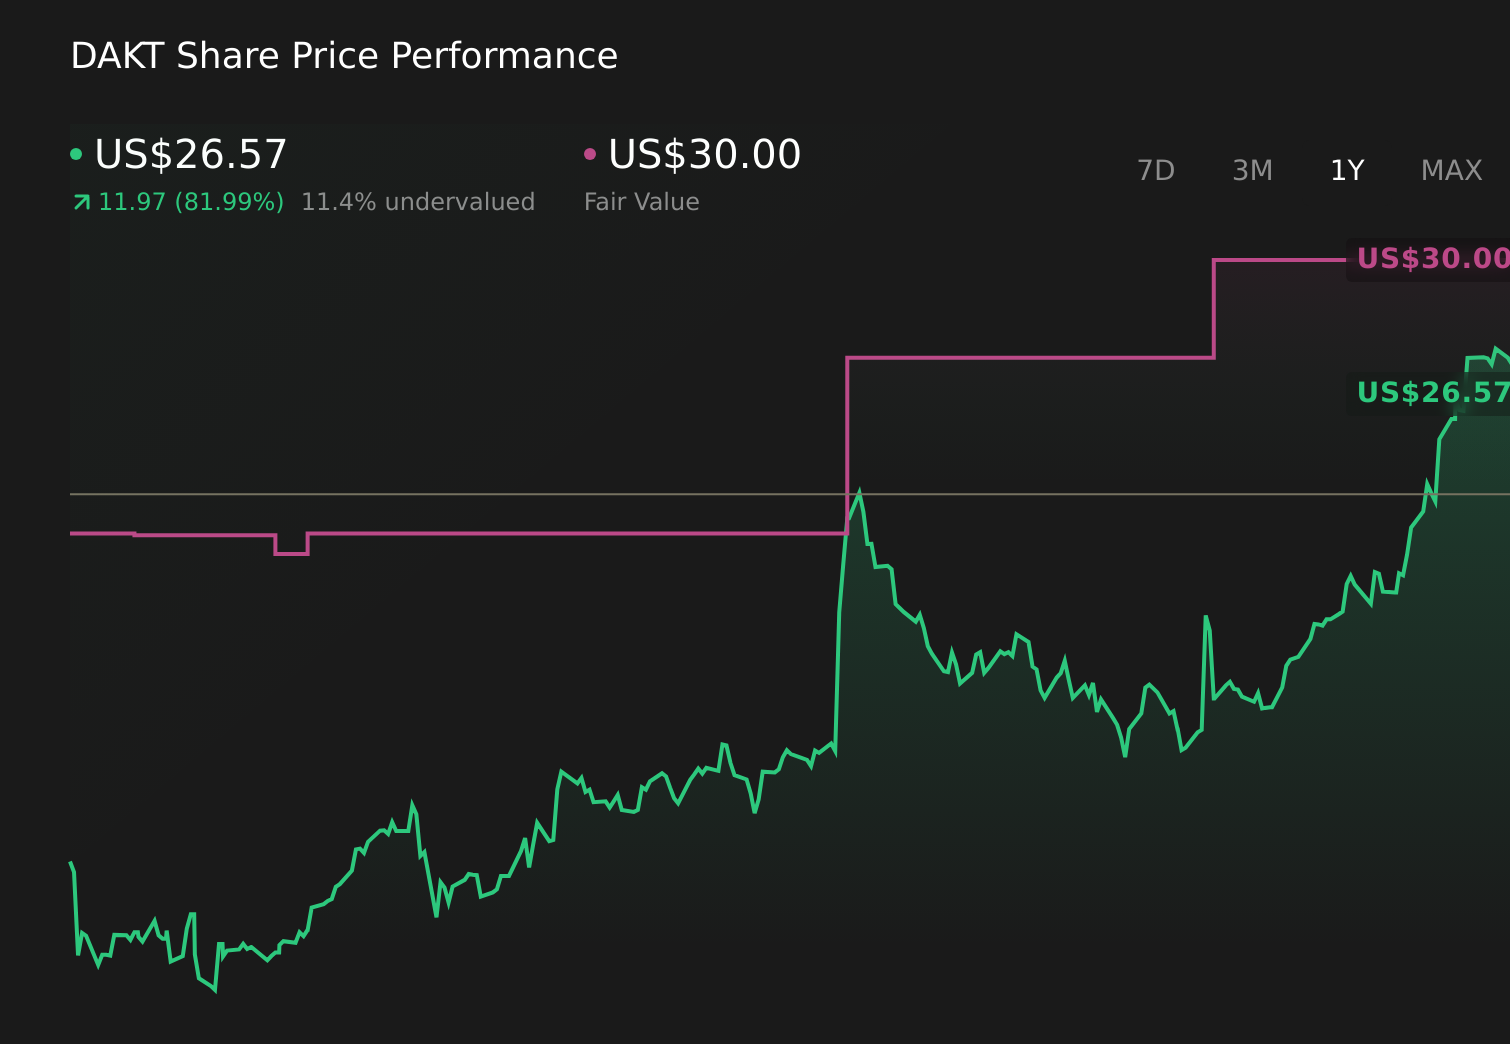Expand the Fair Value details

point(641,201)
